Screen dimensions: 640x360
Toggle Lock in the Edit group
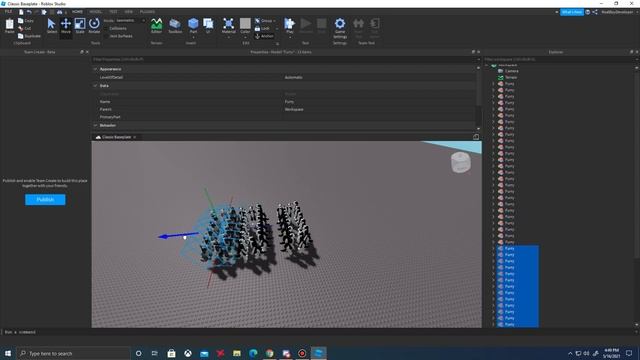(x=262, y=29)
